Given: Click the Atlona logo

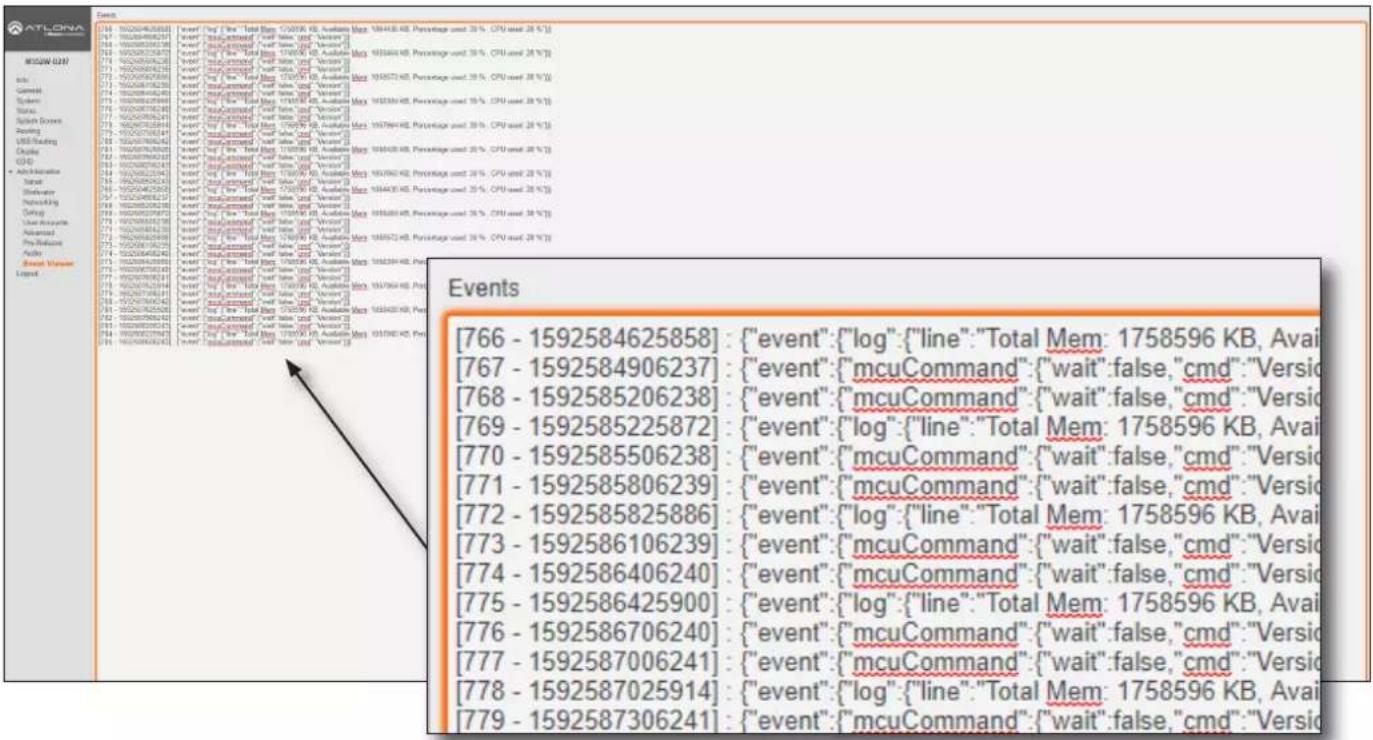Looking at the screenshot, I should (46, 30).
